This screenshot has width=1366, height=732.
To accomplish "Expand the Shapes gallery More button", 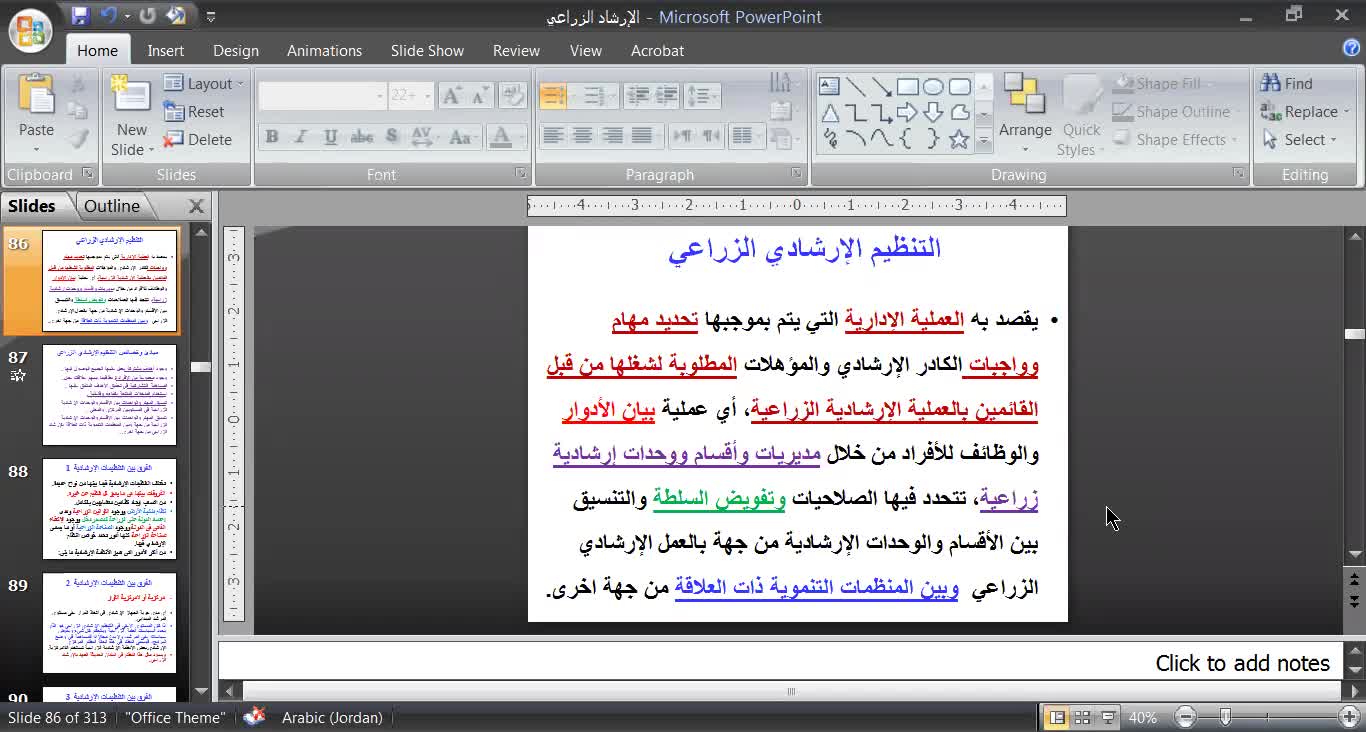I will [x=984, y=142].
